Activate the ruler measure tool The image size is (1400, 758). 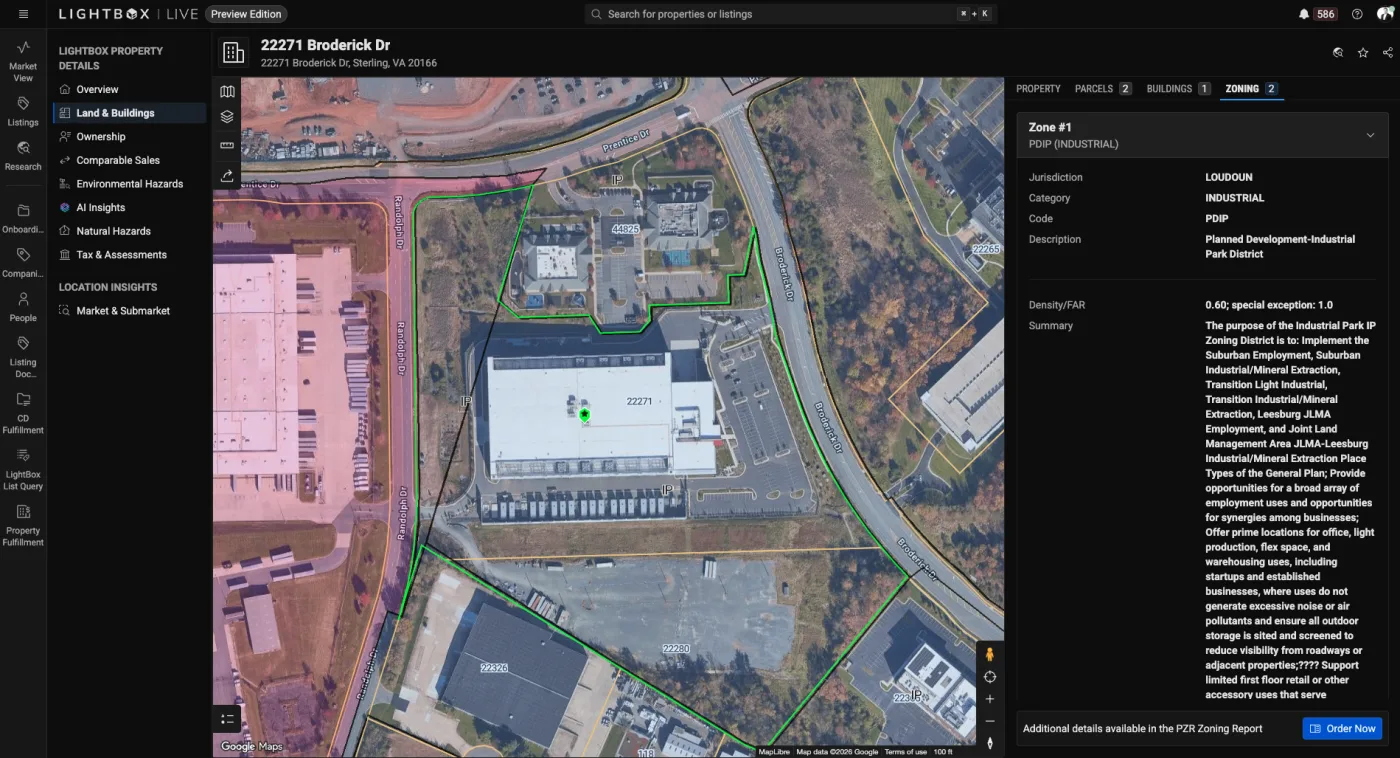tap(227, 146)
